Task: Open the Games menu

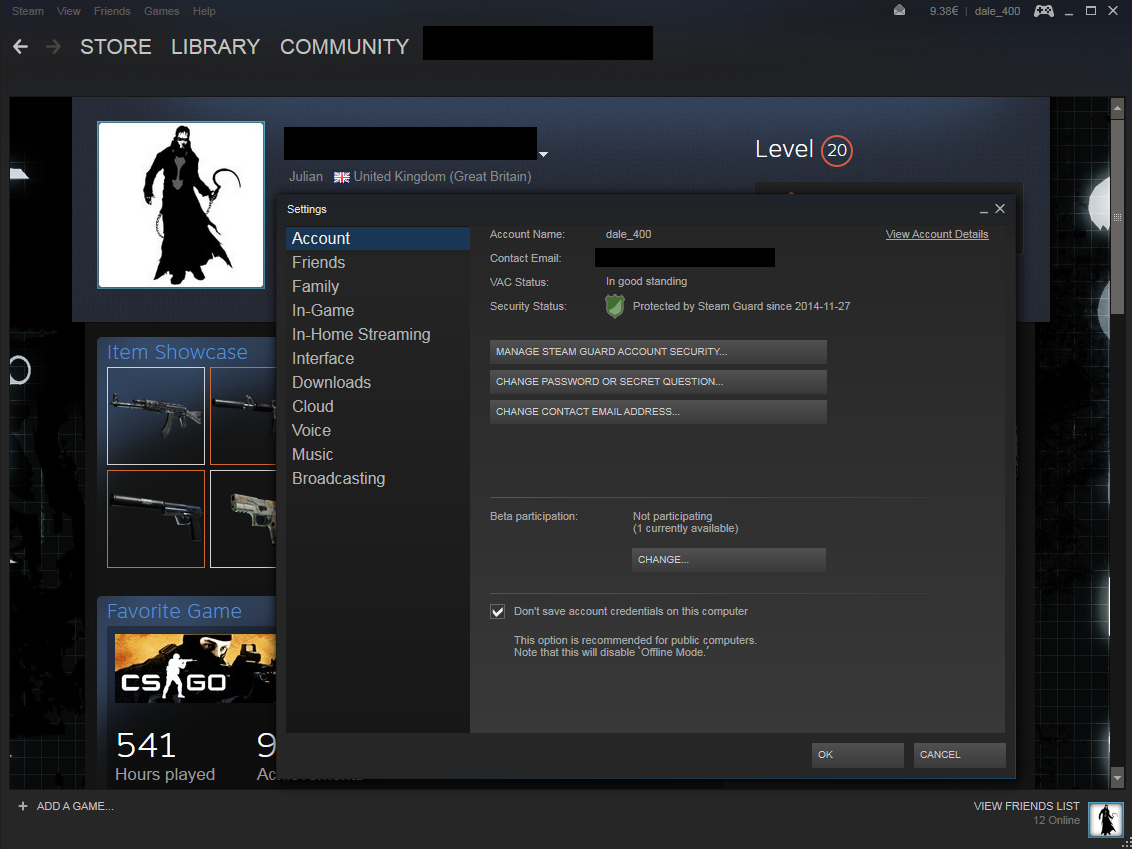Action: [x=162, y=11]
